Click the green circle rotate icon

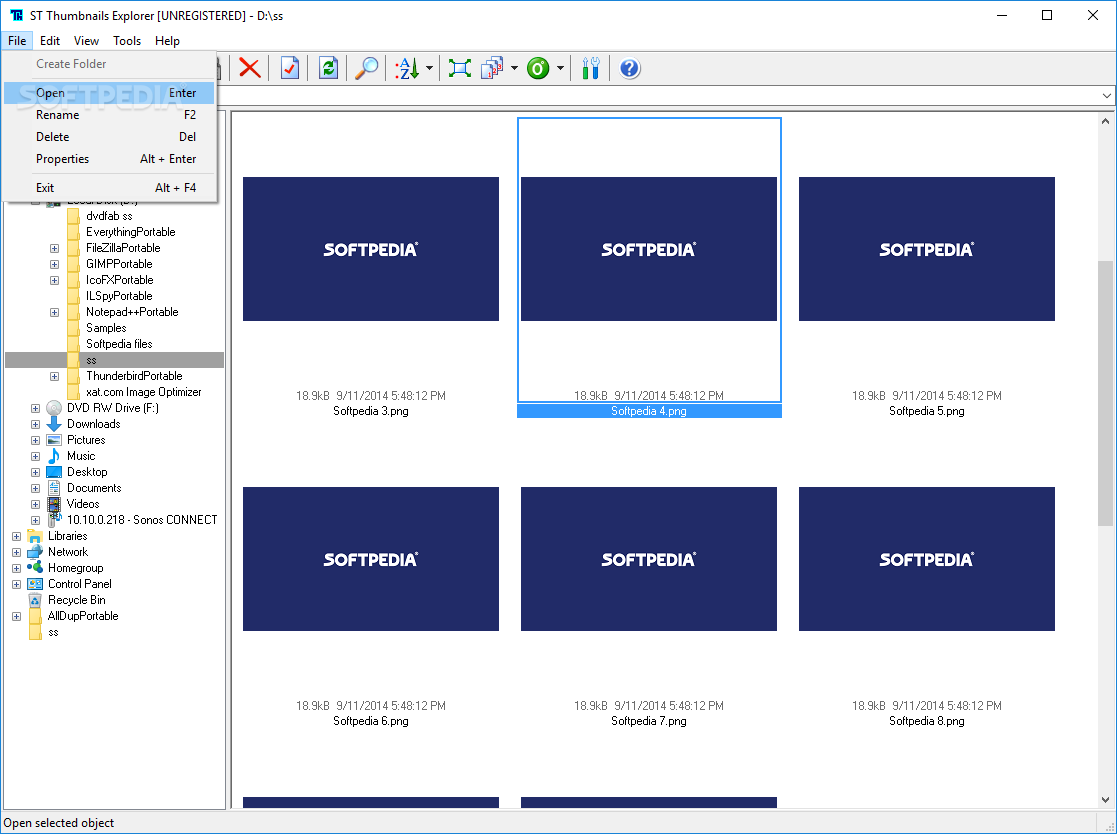[538, 68]
